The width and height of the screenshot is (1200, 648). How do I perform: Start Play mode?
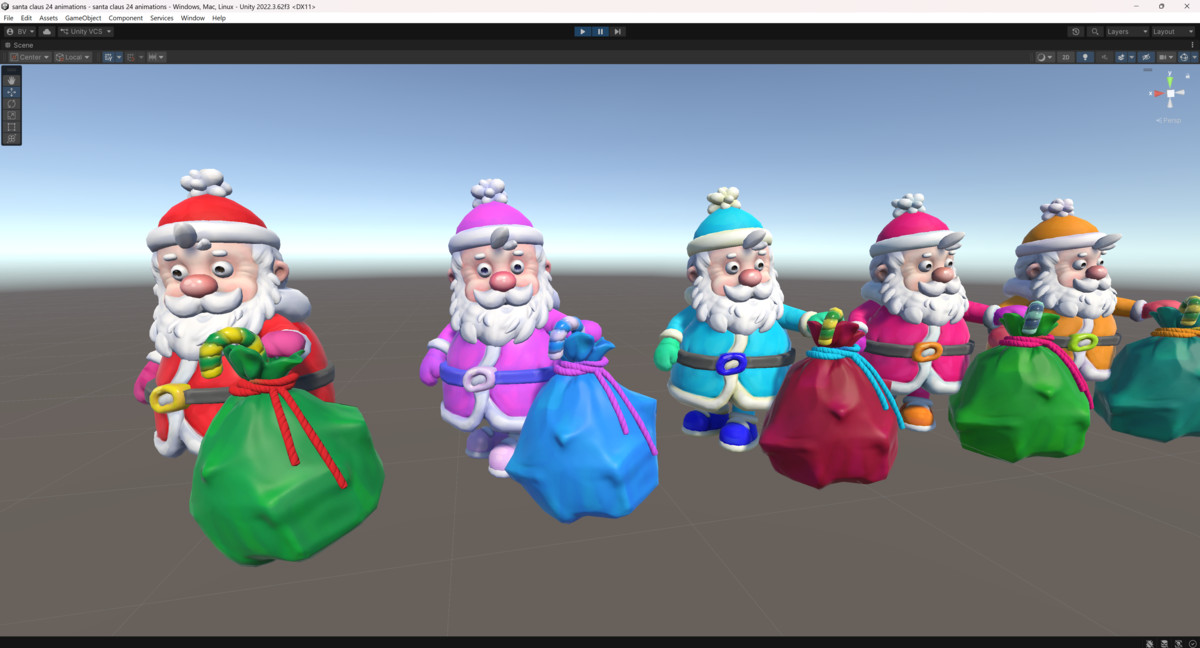pyautogui.click(x=583, y=31)
